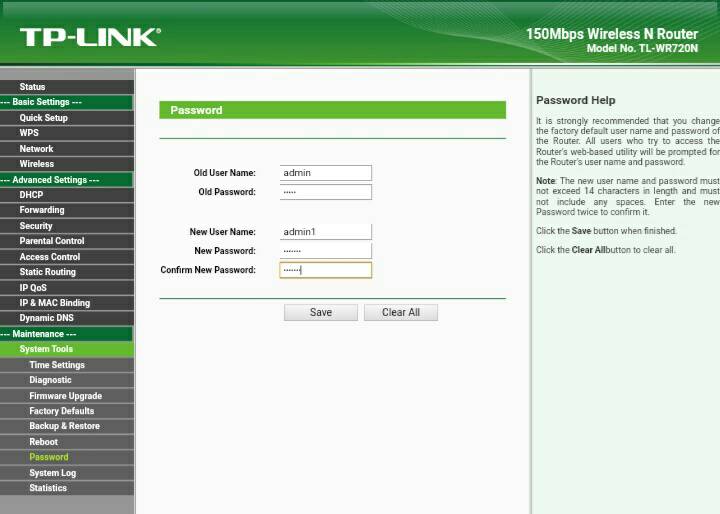Click bold 'Save' in help text
The image size is (720, 514).
tap(581, 231)
